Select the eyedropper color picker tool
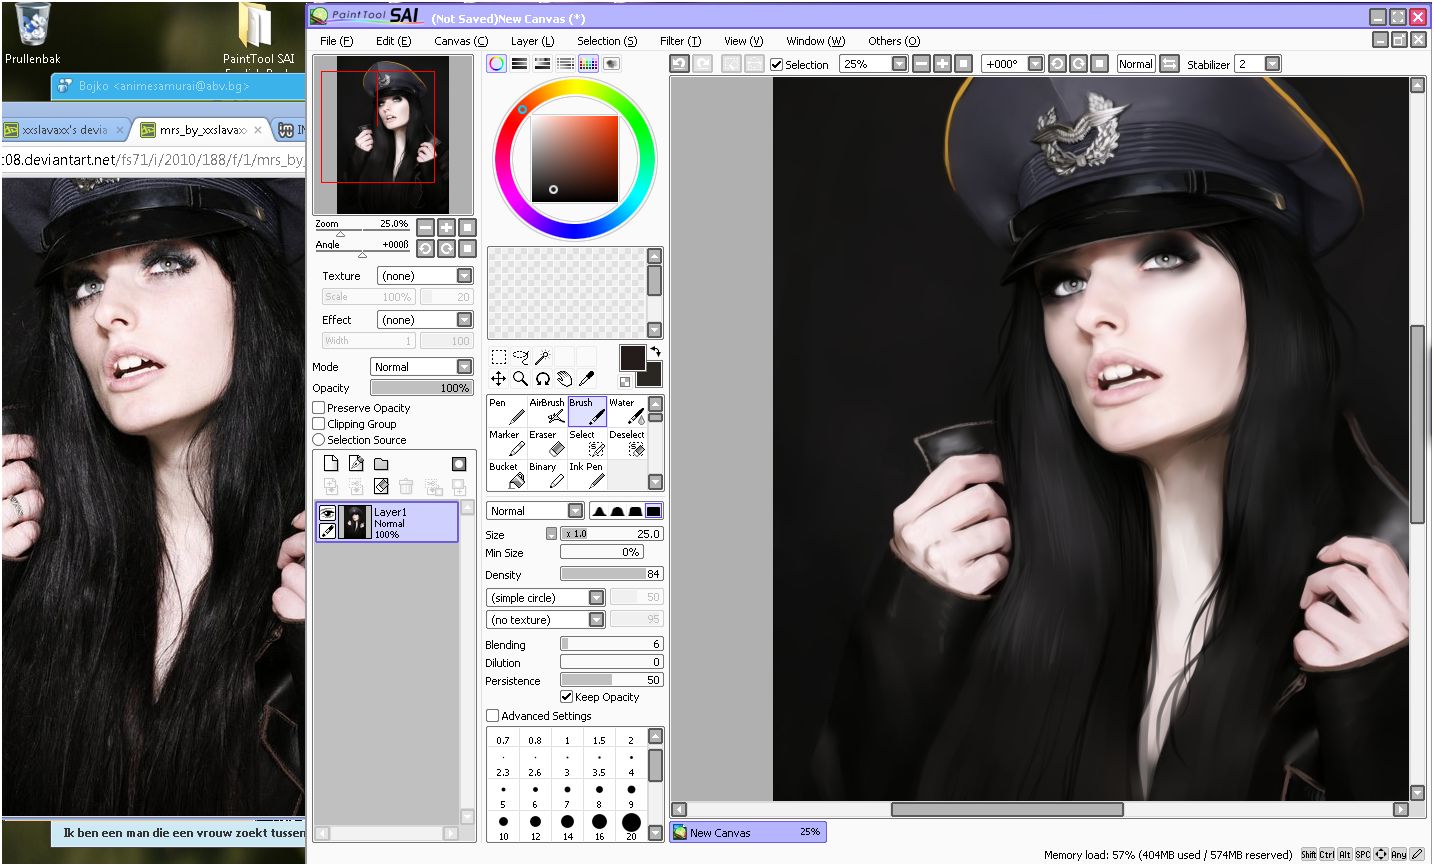1434x866 pixels. pyautogui.click(x=586, y=379)
